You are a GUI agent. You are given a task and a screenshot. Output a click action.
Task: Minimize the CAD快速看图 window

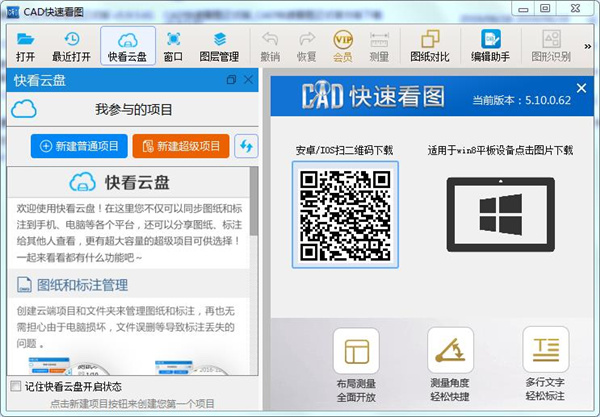(x=523, y=9)
